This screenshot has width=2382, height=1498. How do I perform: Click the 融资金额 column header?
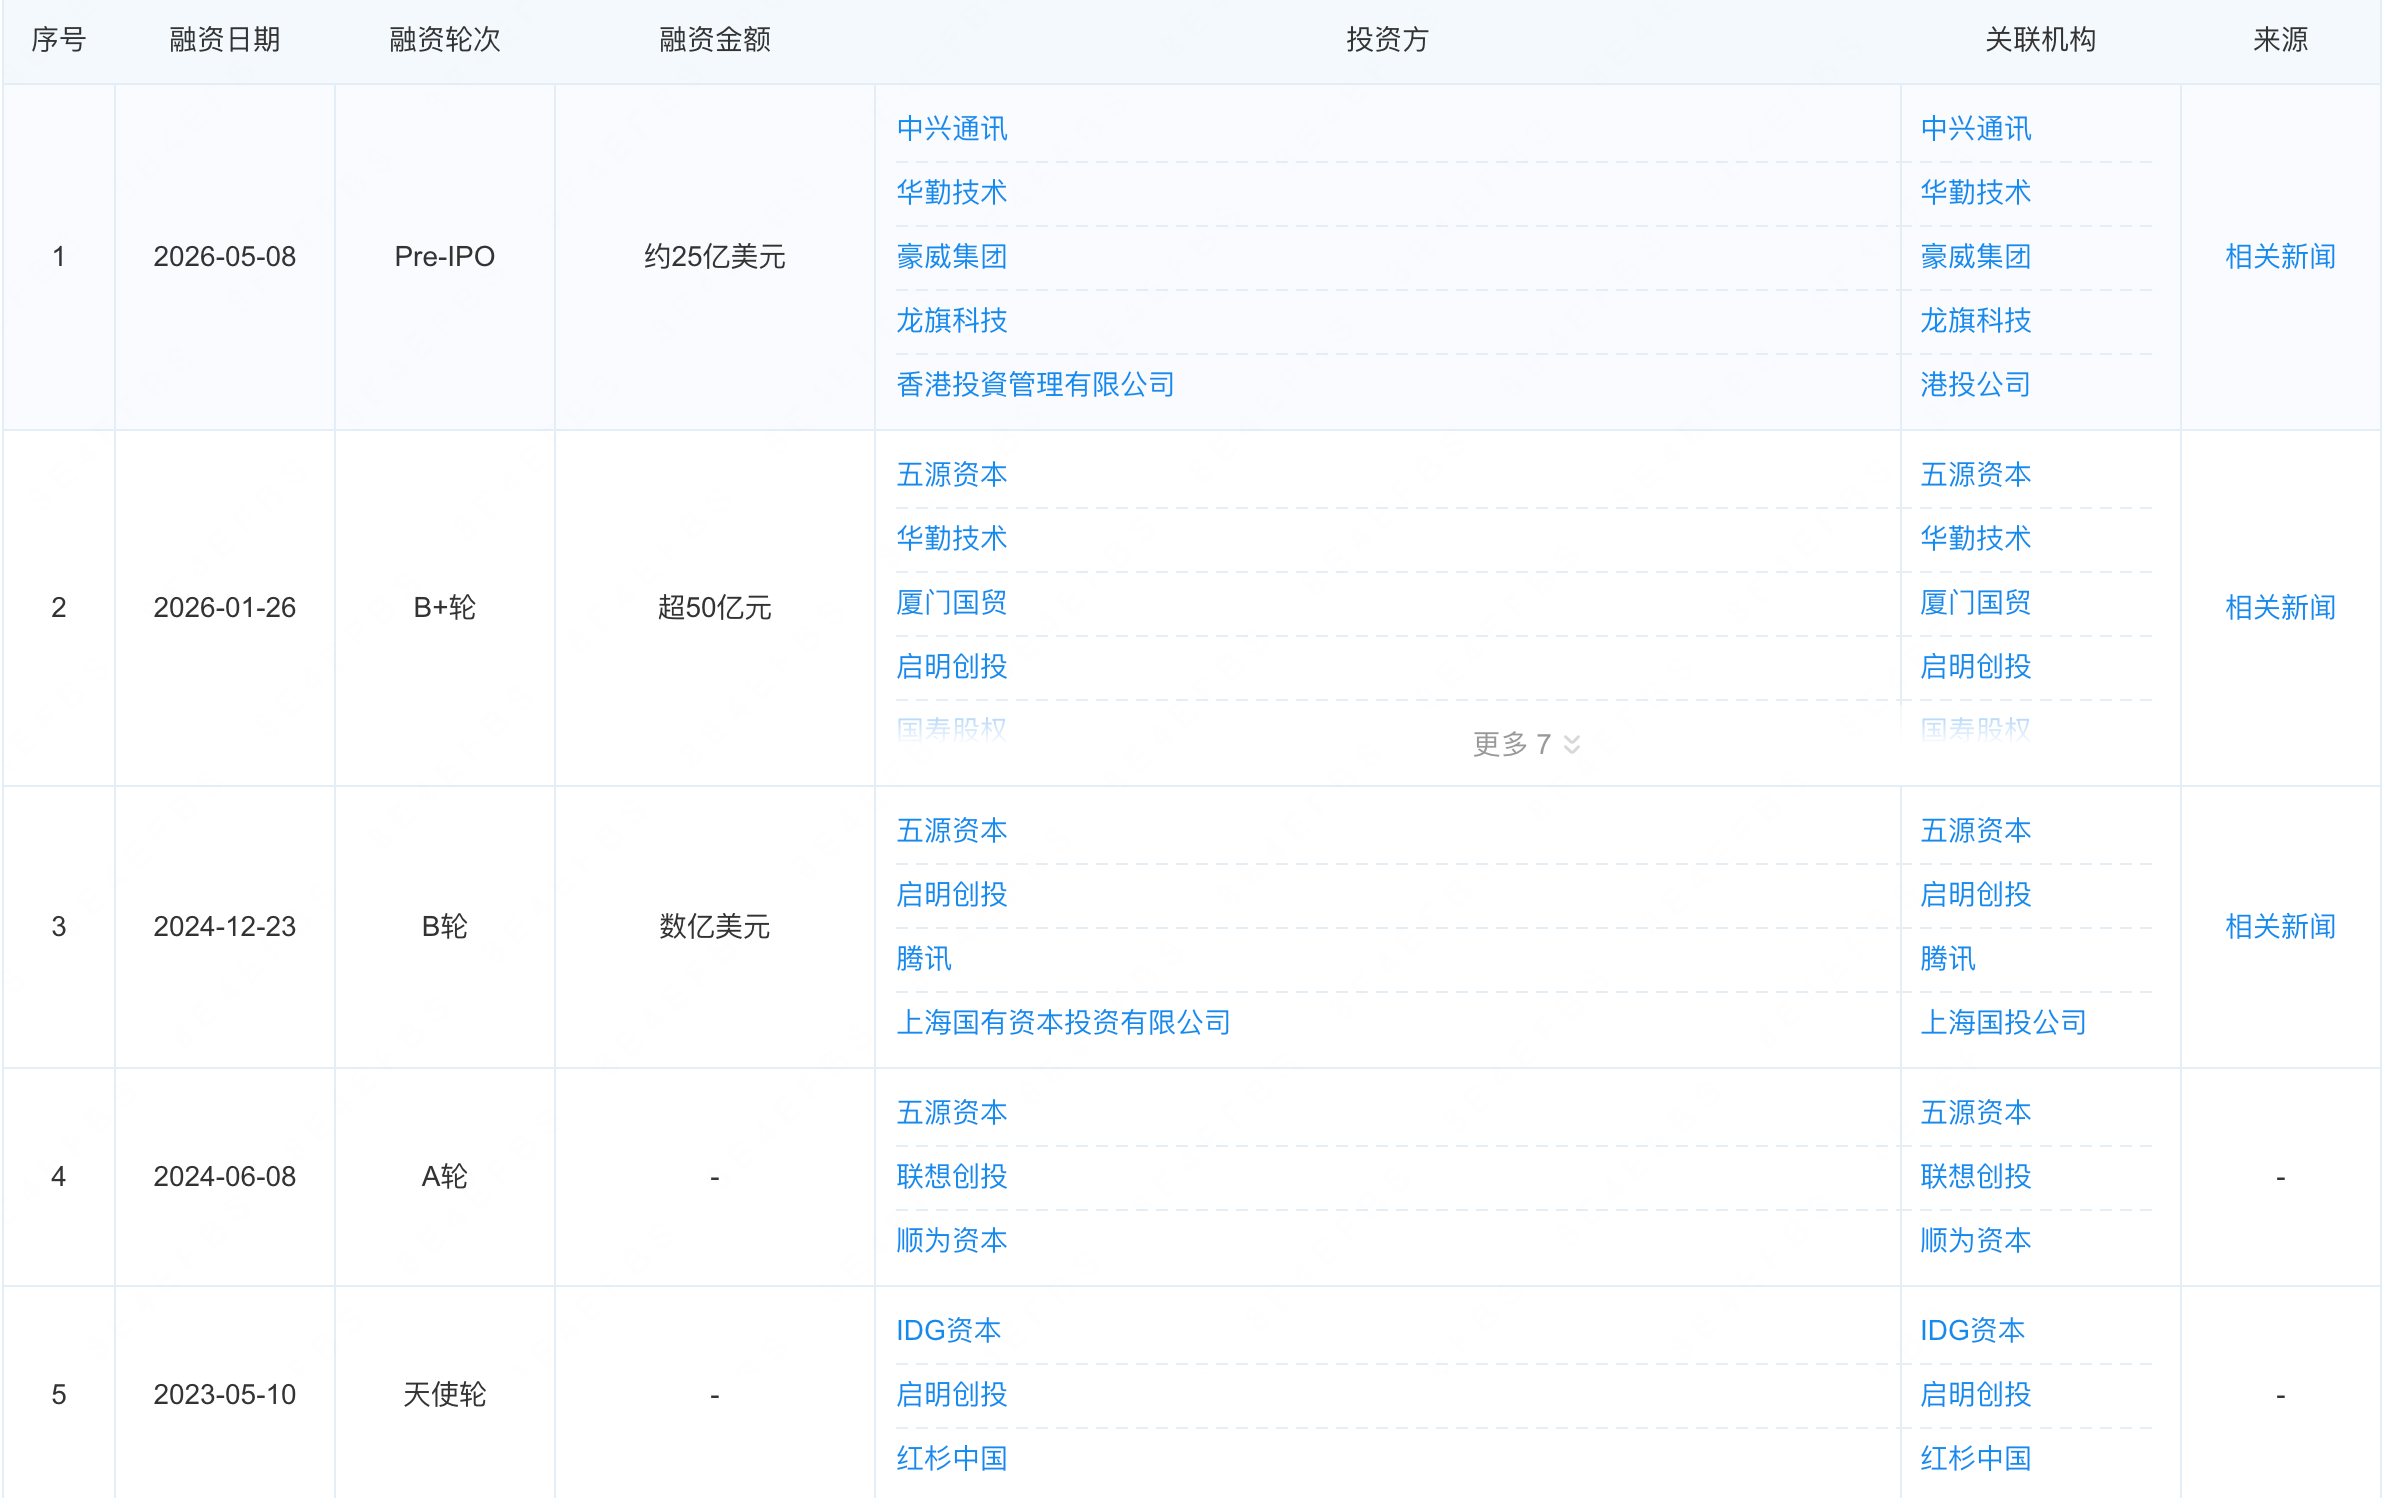715,40
